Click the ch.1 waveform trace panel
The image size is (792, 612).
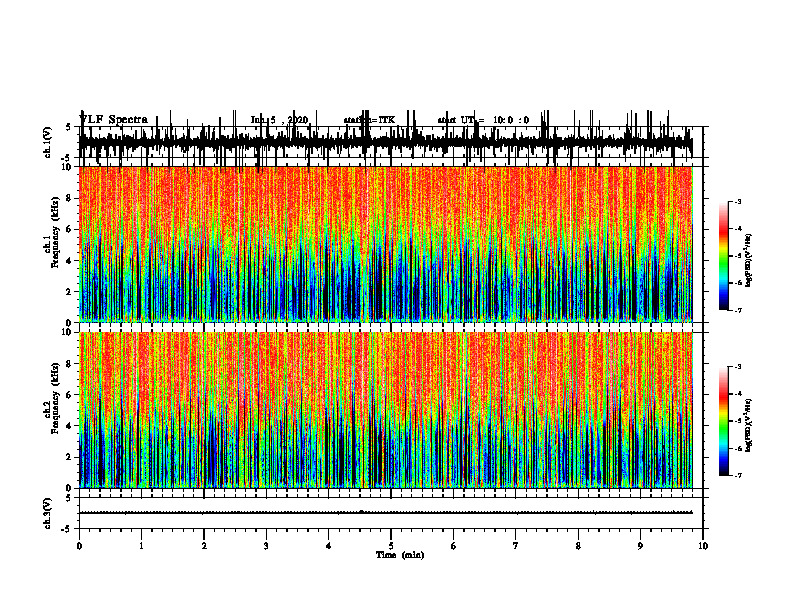(x=385, y=142)
